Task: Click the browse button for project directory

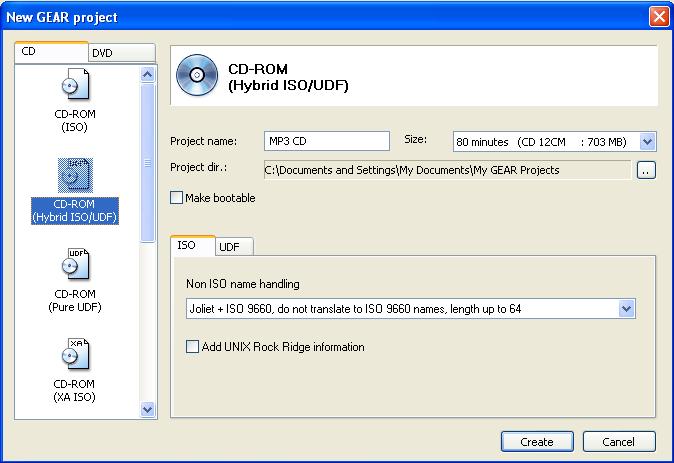Action: [x=646, y=170]
